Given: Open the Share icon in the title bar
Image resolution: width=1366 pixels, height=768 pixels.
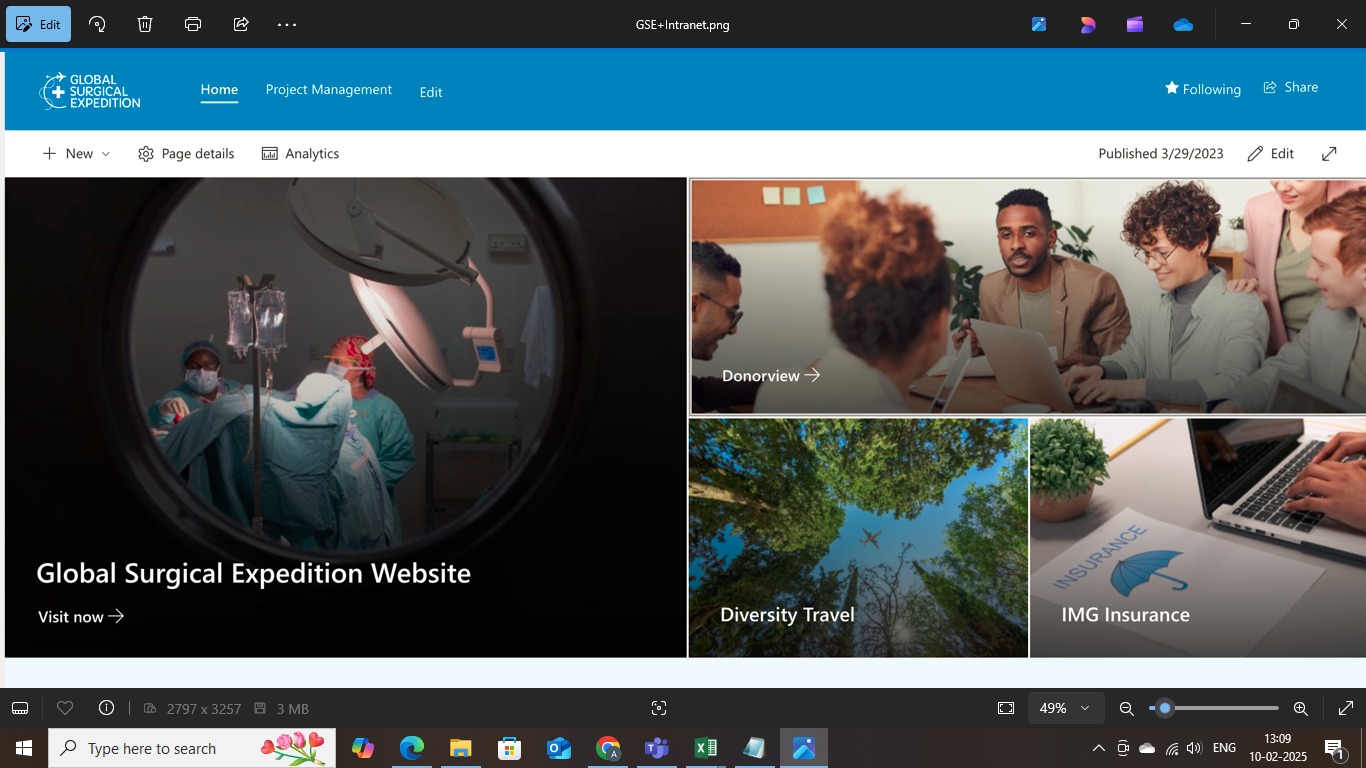Looking at the screenshot, I should [x=241, y=24].
